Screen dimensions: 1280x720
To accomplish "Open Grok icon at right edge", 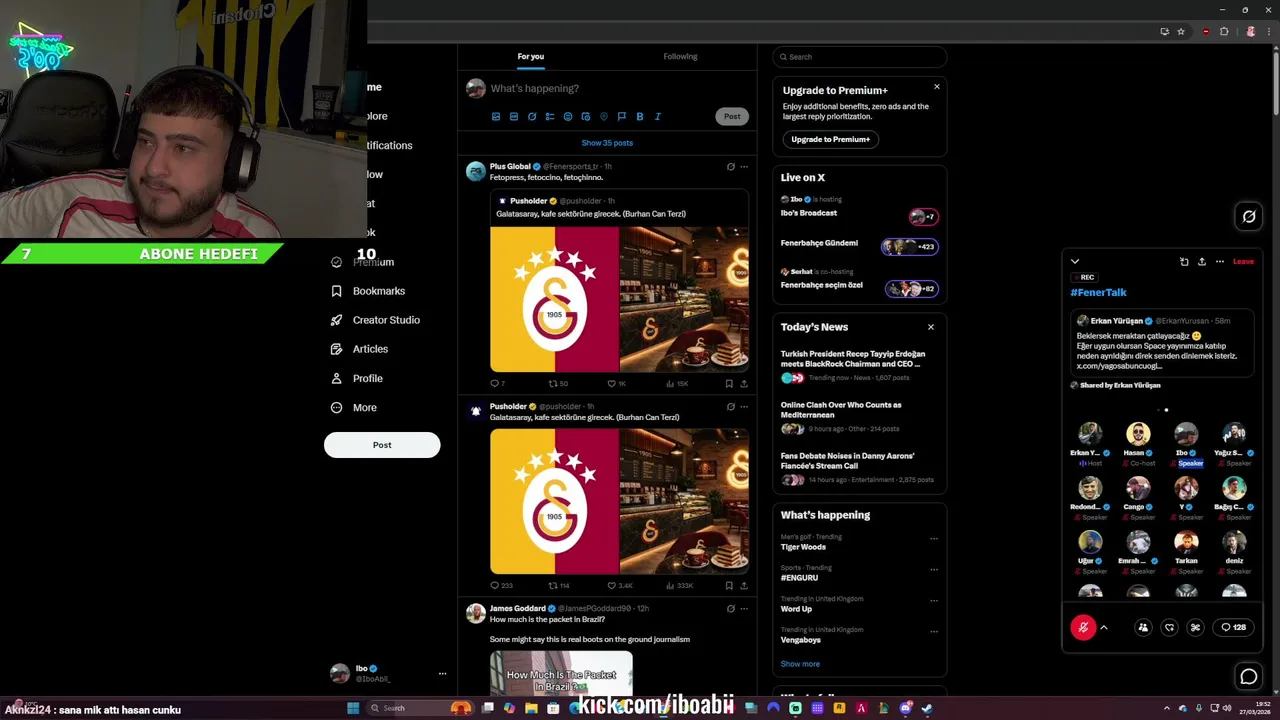I will click(1249, 216).
